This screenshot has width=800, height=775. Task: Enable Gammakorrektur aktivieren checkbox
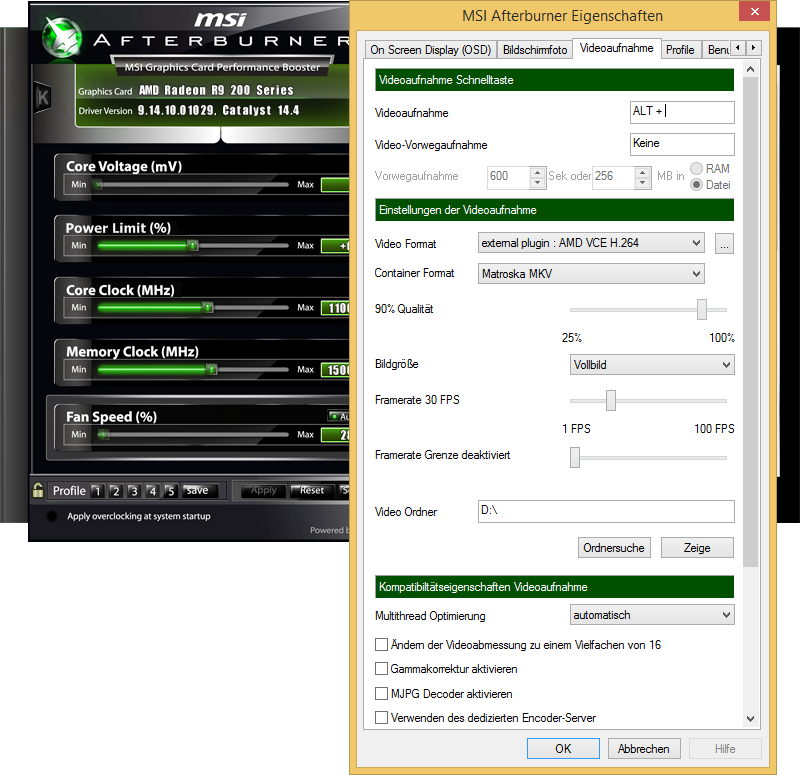tap(381, 669)
